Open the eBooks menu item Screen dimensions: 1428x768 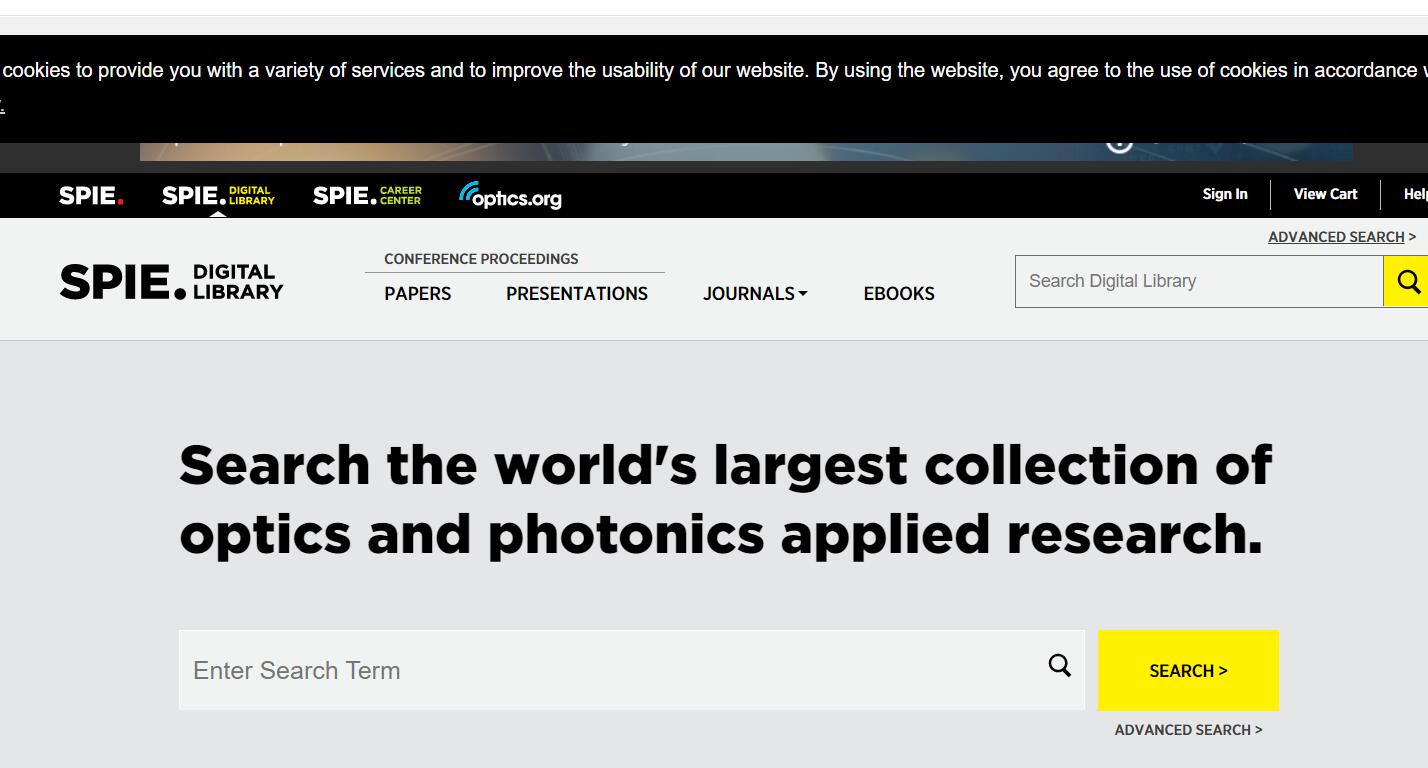pyautogui.click(x=899, y=294)
